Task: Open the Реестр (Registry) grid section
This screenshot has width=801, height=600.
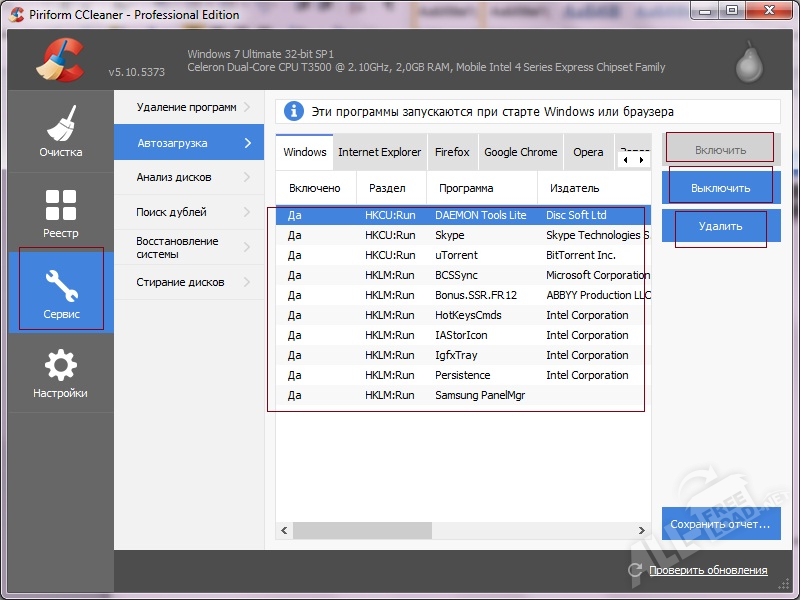Action: [x=61, y=212]
